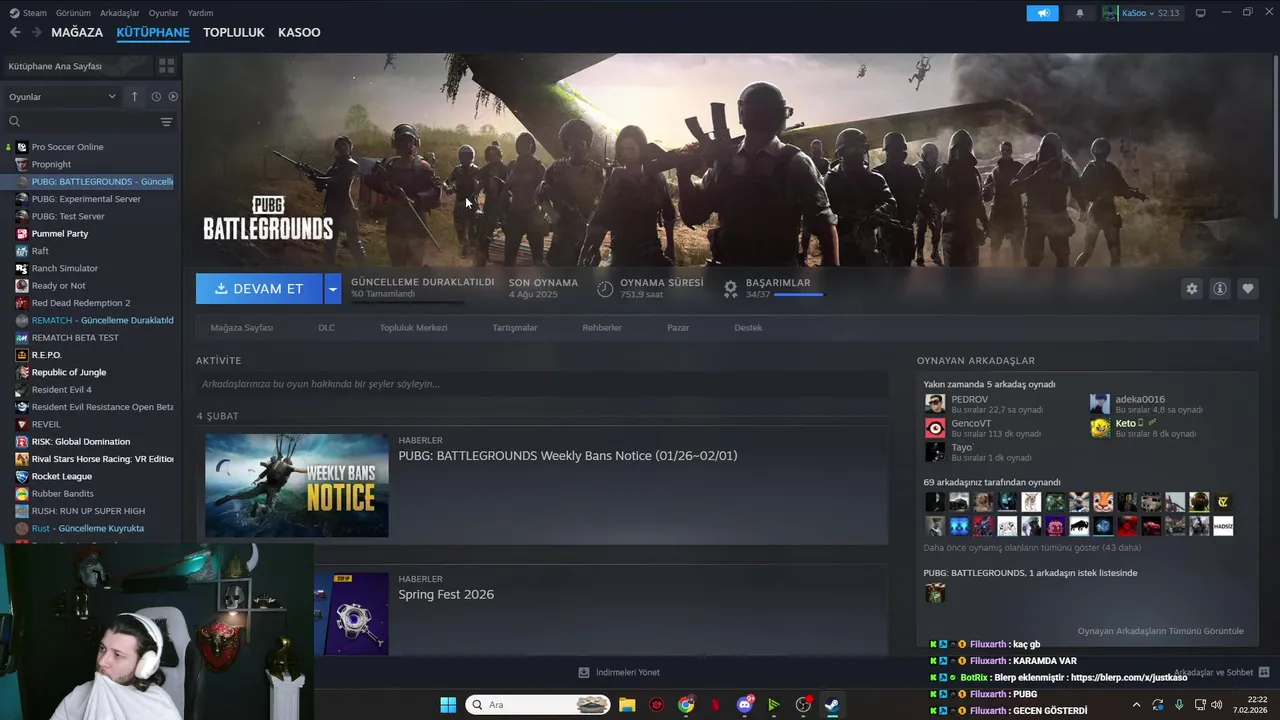Open the Pazar tab
The height and width of the screenshot is (720, 1280).
point(678,328)
